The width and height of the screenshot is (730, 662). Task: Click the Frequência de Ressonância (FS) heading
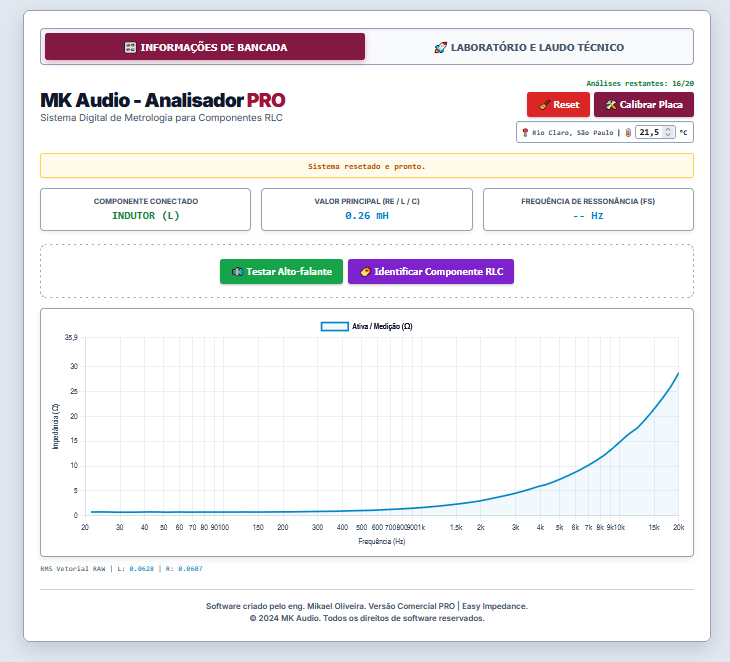click(588, 201)
